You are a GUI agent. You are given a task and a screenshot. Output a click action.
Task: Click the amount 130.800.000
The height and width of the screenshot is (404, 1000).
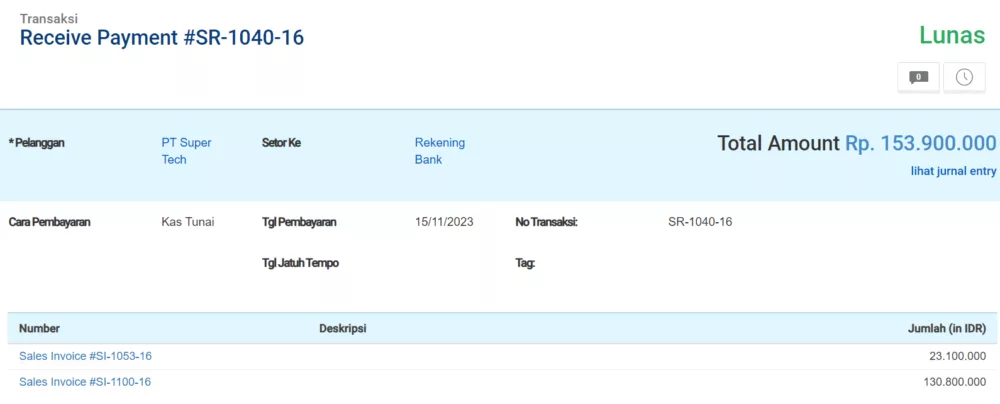(x=955, y=382)
